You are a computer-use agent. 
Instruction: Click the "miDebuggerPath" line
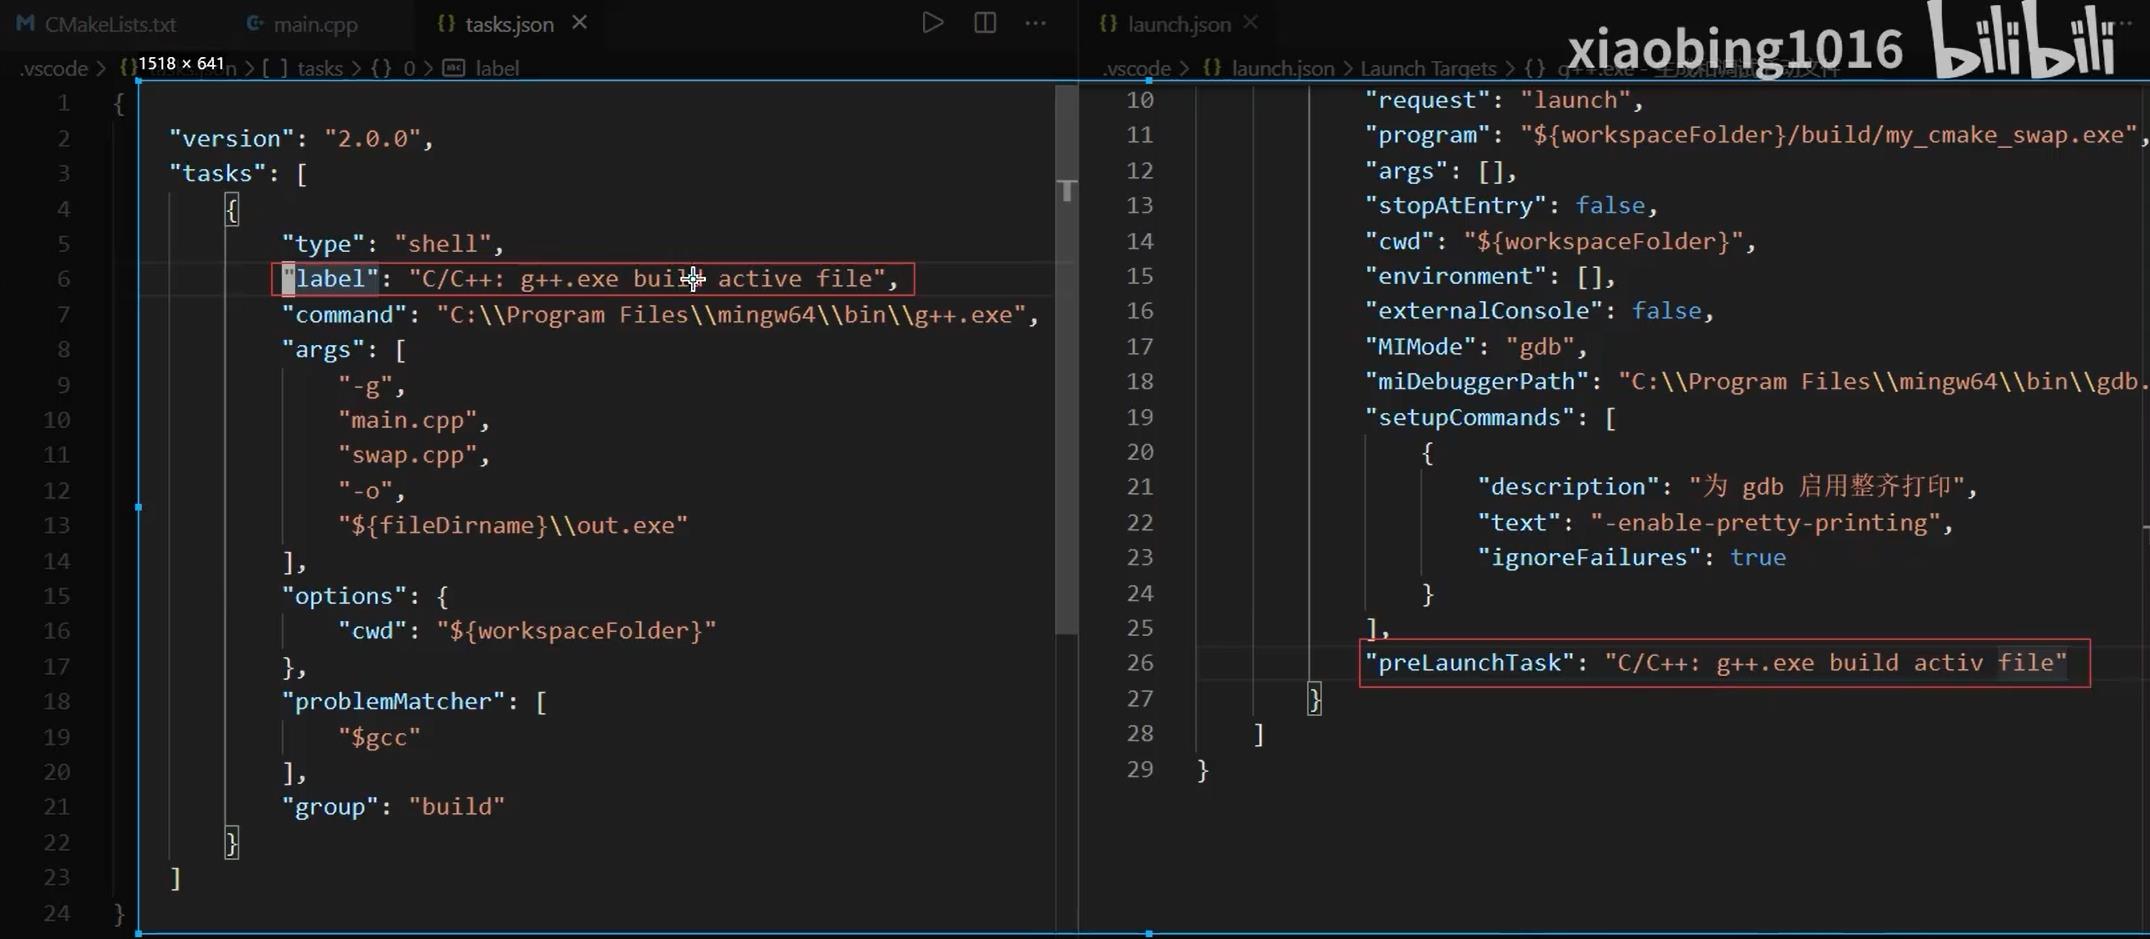point(1757,381)
